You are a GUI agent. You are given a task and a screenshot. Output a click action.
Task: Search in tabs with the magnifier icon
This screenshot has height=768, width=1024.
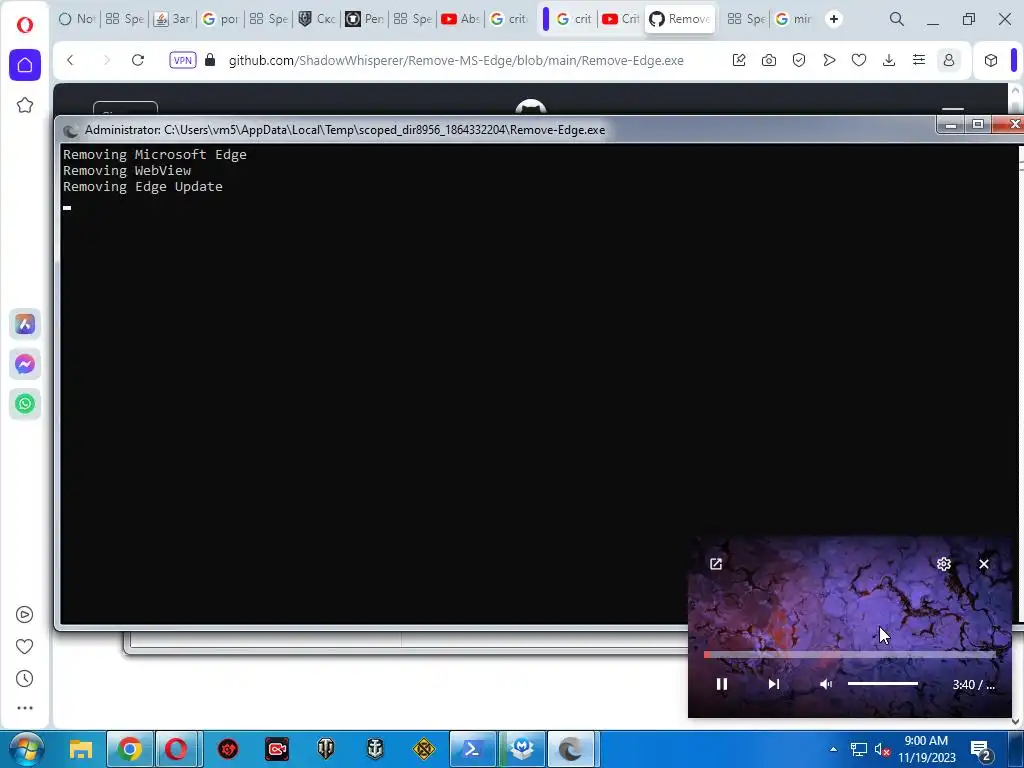coord(897,19)
